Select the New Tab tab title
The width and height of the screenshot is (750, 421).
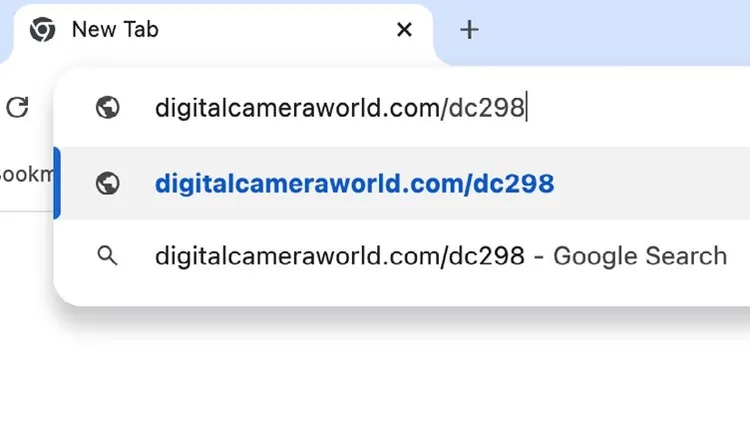(115, 30)
